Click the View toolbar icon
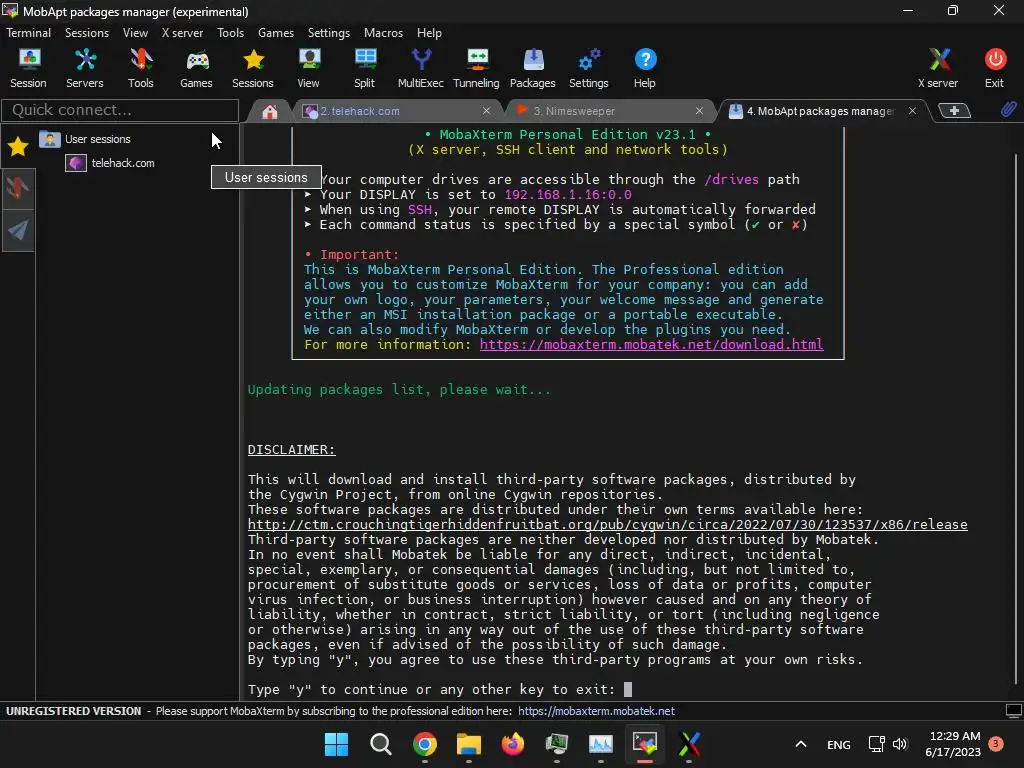The height and width of the screenshot is (768, 1024). 308,68
